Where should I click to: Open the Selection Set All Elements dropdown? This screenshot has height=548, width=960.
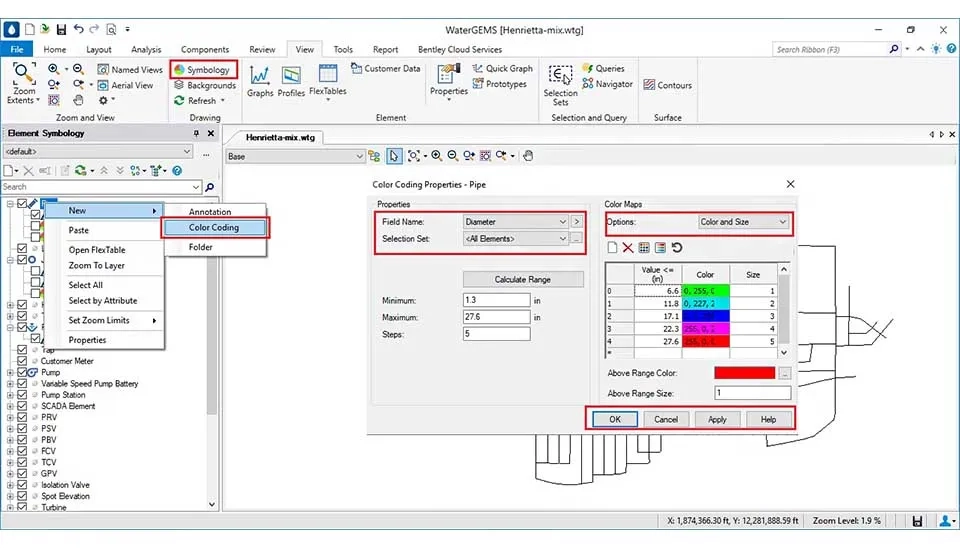516,239
